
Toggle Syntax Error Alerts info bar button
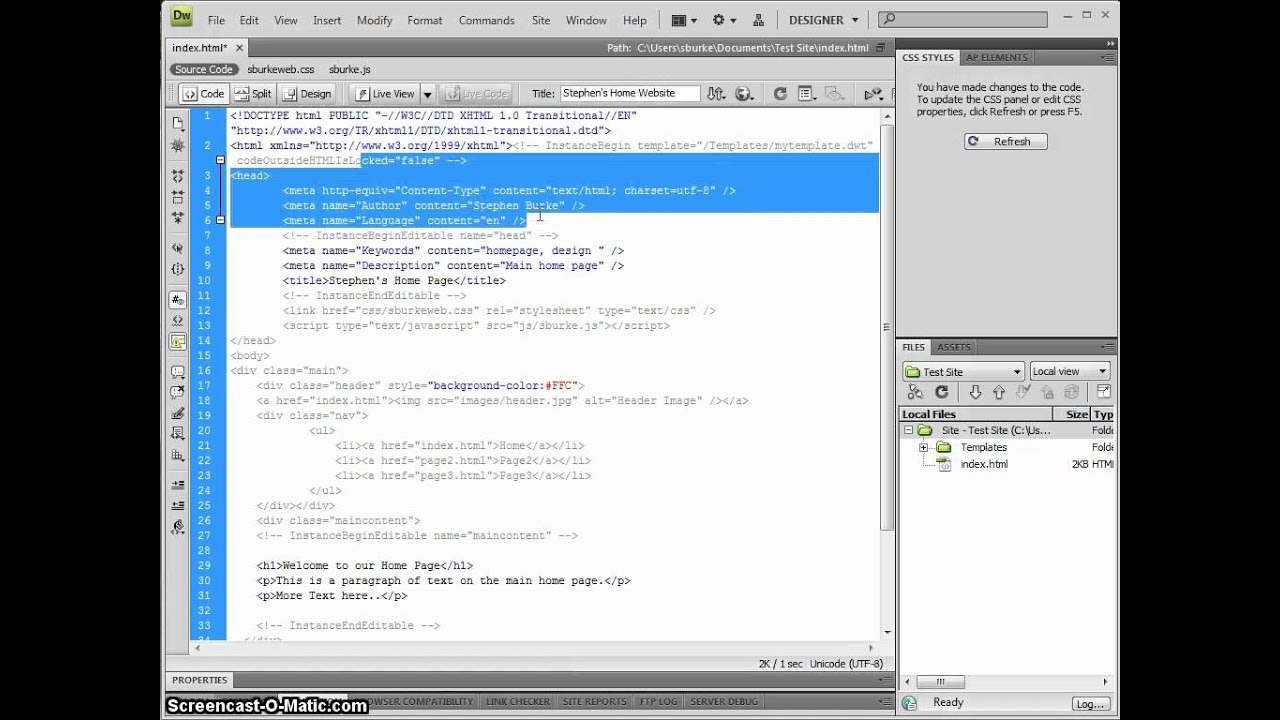coord(178,341)
